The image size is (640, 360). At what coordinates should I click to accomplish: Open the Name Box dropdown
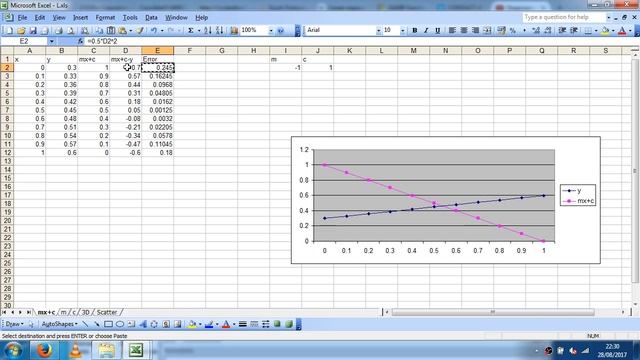51,41
